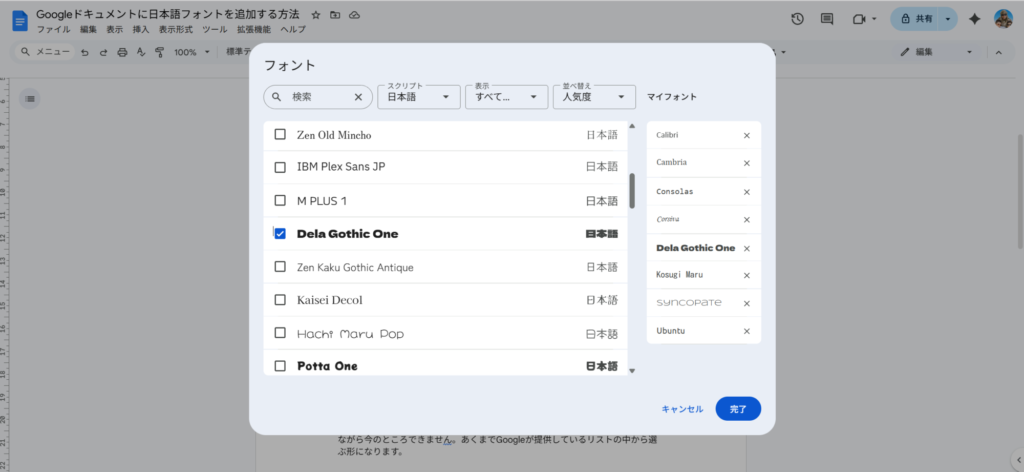Enable the Hachi Maru Pop checkbox
The image size is (1024, 472).
coord(280,333)
